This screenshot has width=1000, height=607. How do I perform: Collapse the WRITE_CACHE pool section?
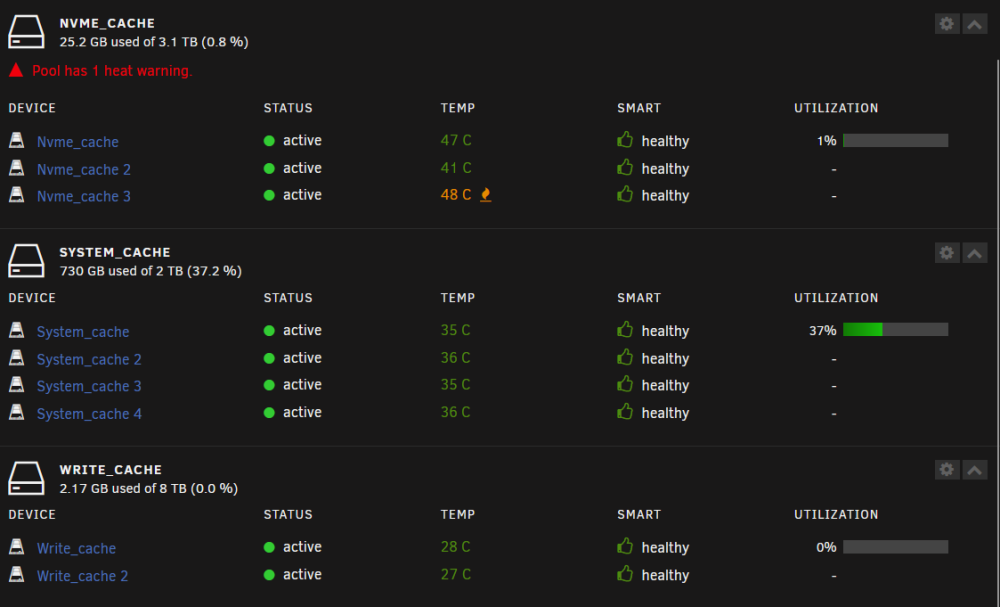click(974, 470)
